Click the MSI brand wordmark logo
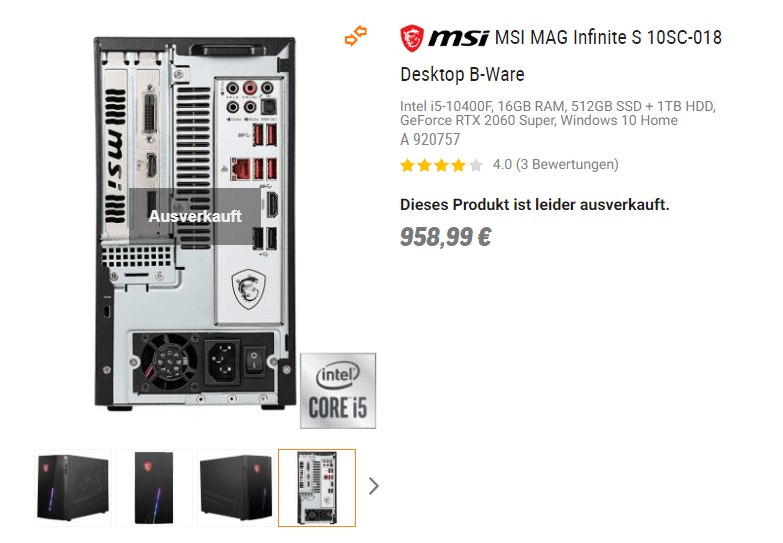This screenshot has height=543, width=783. (458, 38)
